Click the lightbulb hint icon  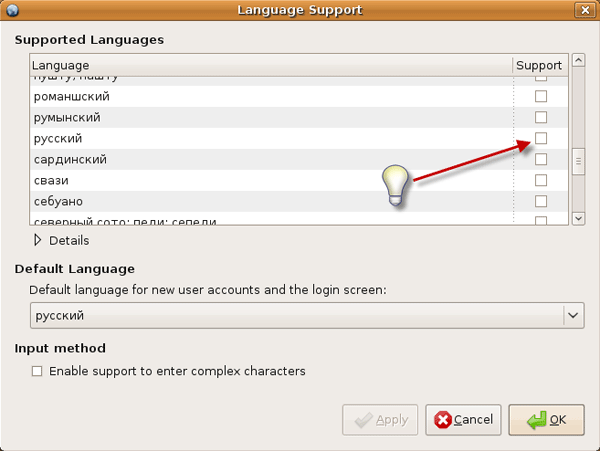tap(396, 186)
